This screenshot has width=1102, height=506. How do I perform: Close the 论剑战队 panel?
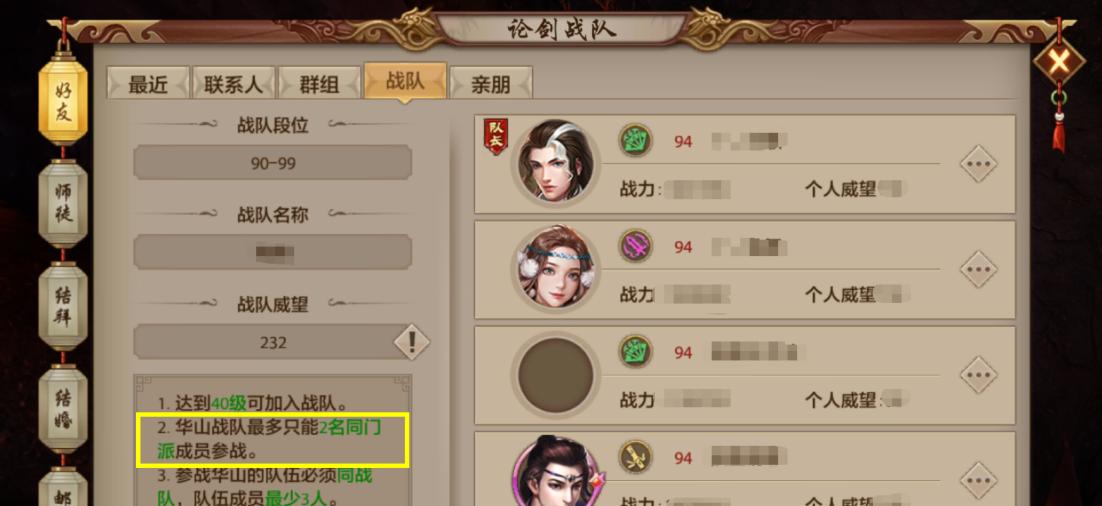(x=1058, y=62)
